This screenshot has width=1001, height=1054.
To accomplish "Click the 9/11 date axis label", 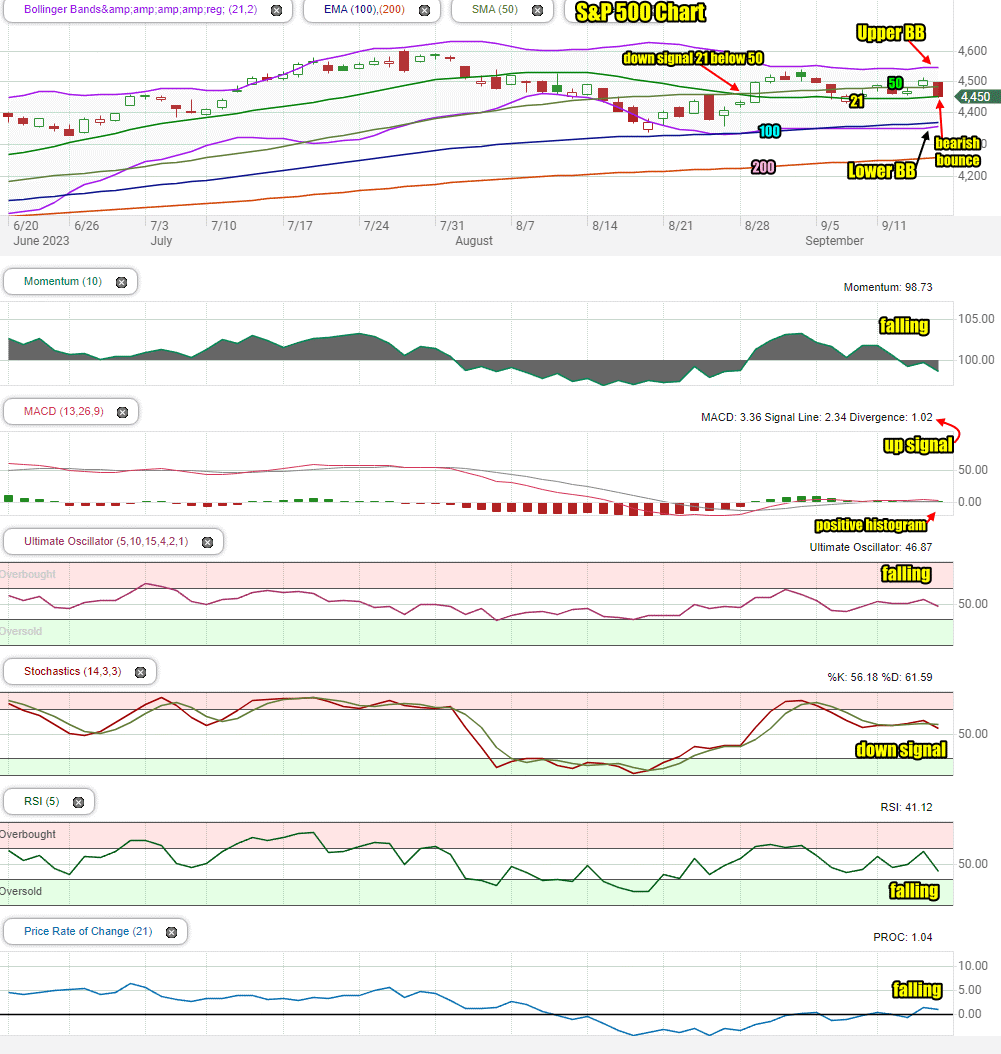I will [894, 226].
